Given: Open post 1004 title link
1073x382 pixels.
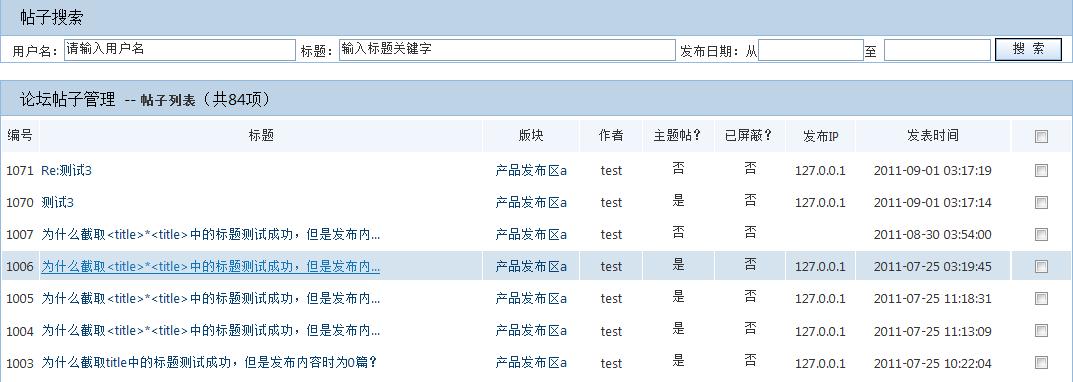Looking at the screenshot, I should pyautogui.click(x=211, y=331).
